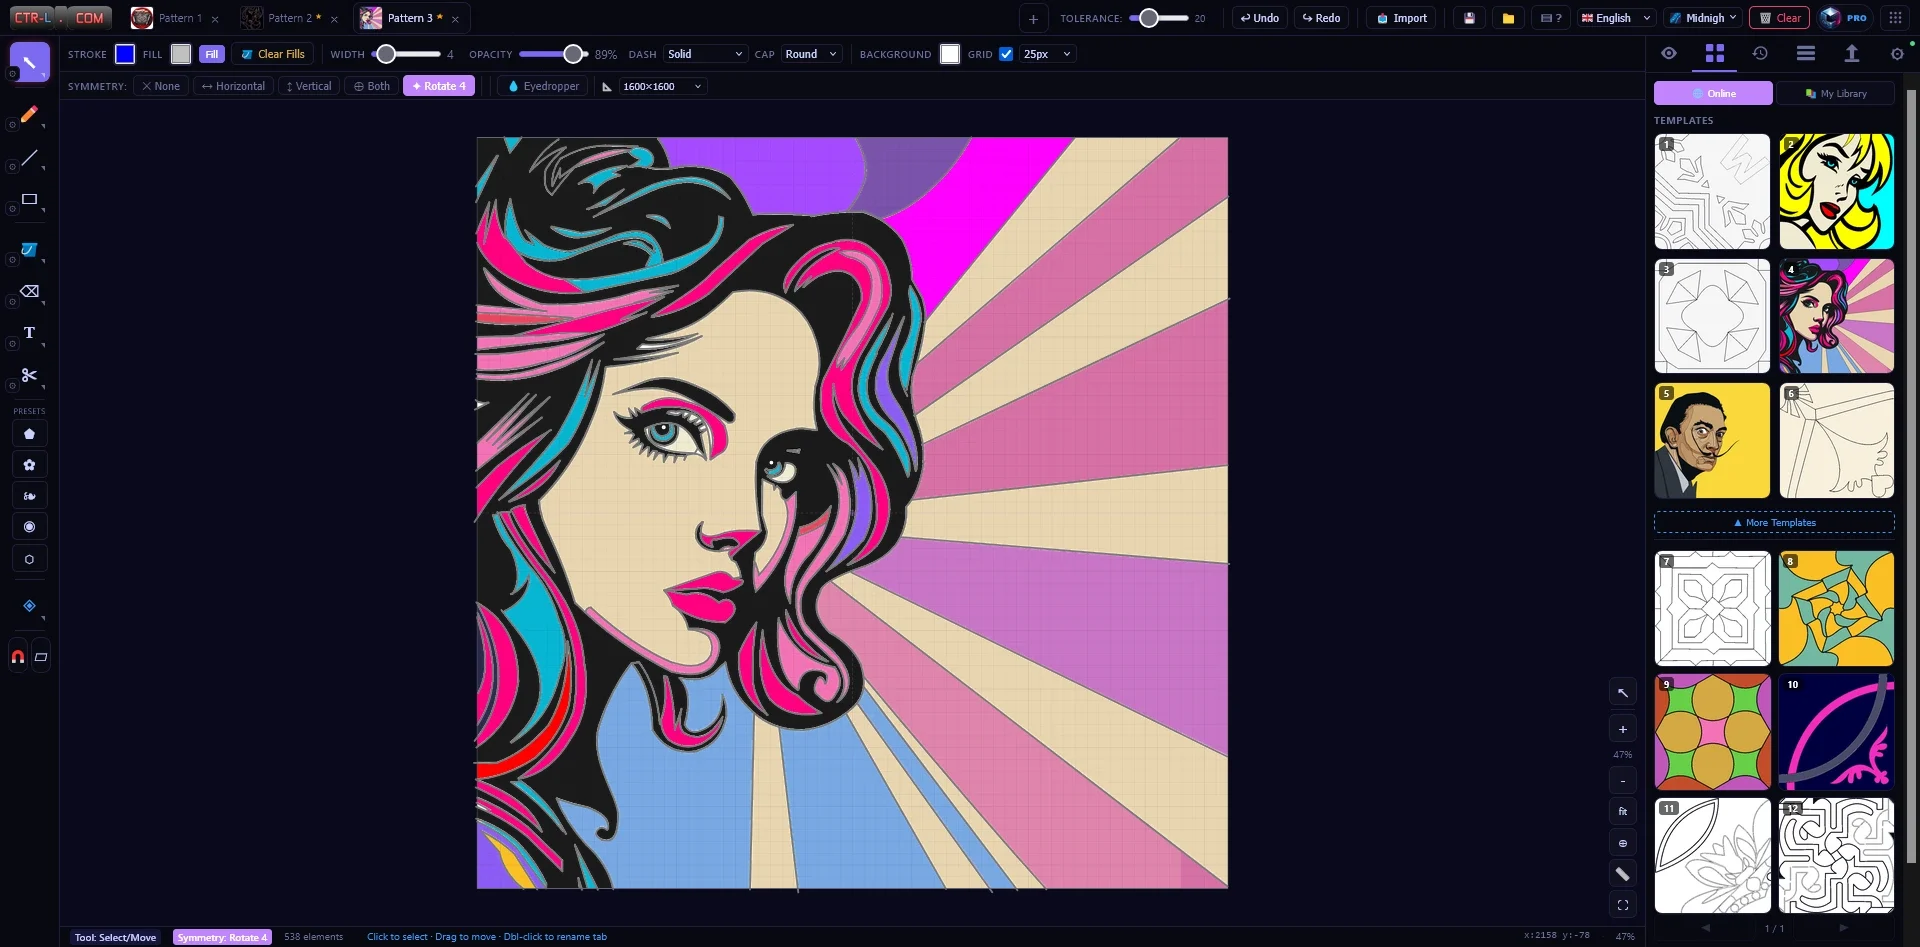Insert the flower preset shape
Viewport: 1920px width, 947px height.
(x=29, y=465)
